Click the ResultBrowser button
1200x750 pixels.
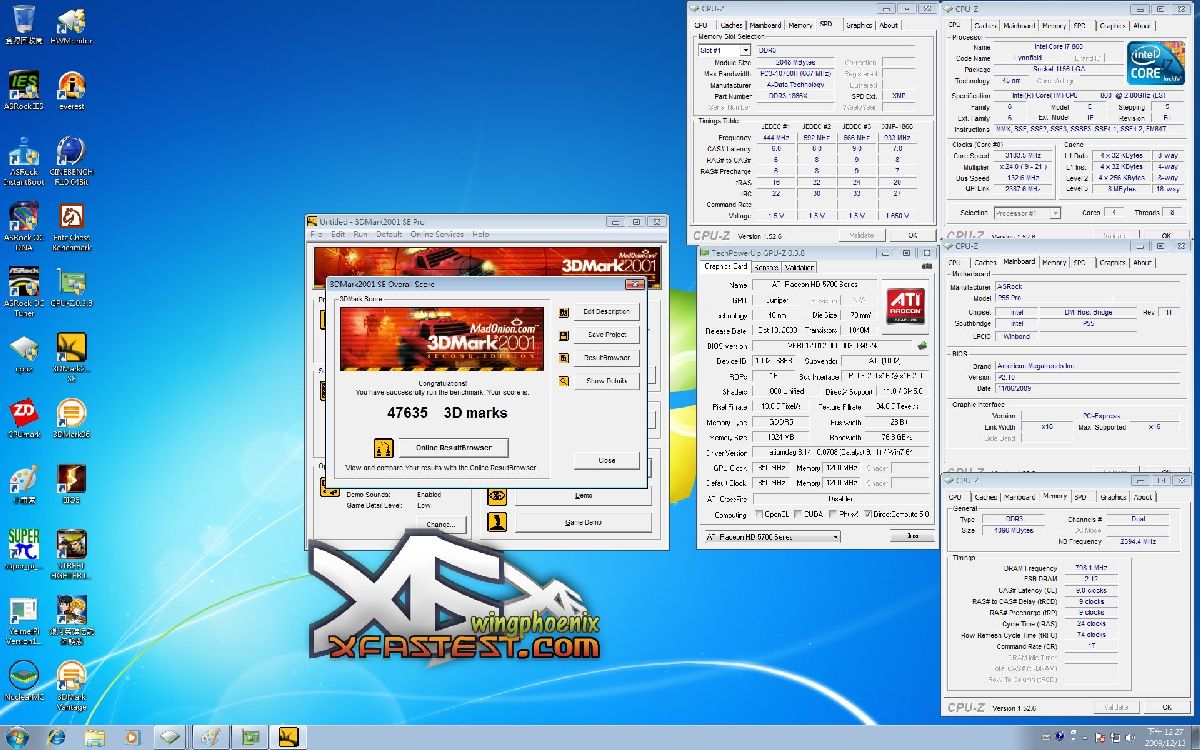607,358
